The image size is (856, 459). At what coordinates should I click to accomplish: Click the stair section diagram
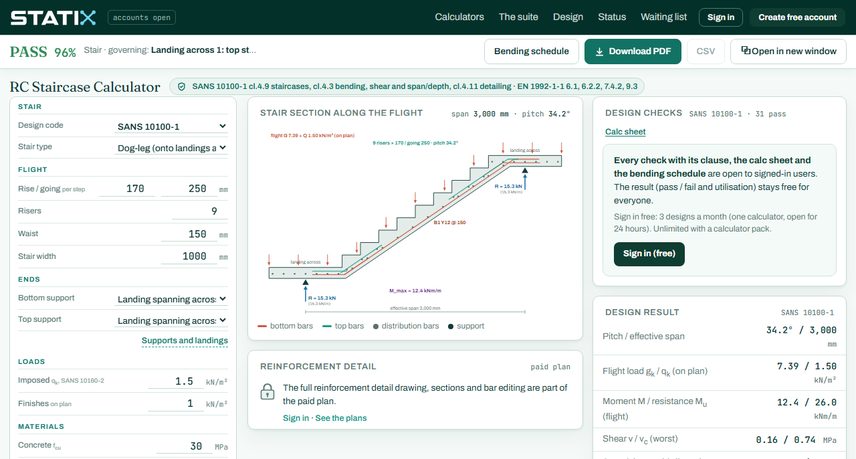pyautogui.click(x=415, y=221)
